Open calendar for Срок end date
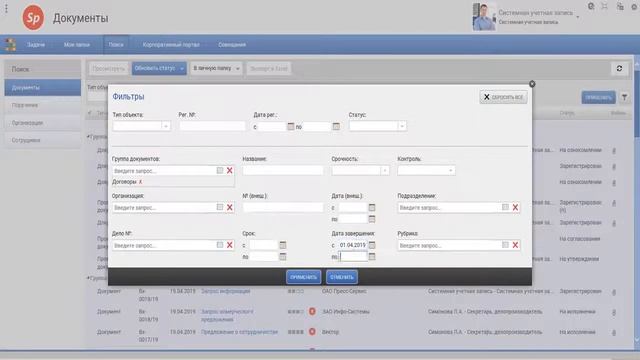 pyautogui.click(x=282, y=257)
